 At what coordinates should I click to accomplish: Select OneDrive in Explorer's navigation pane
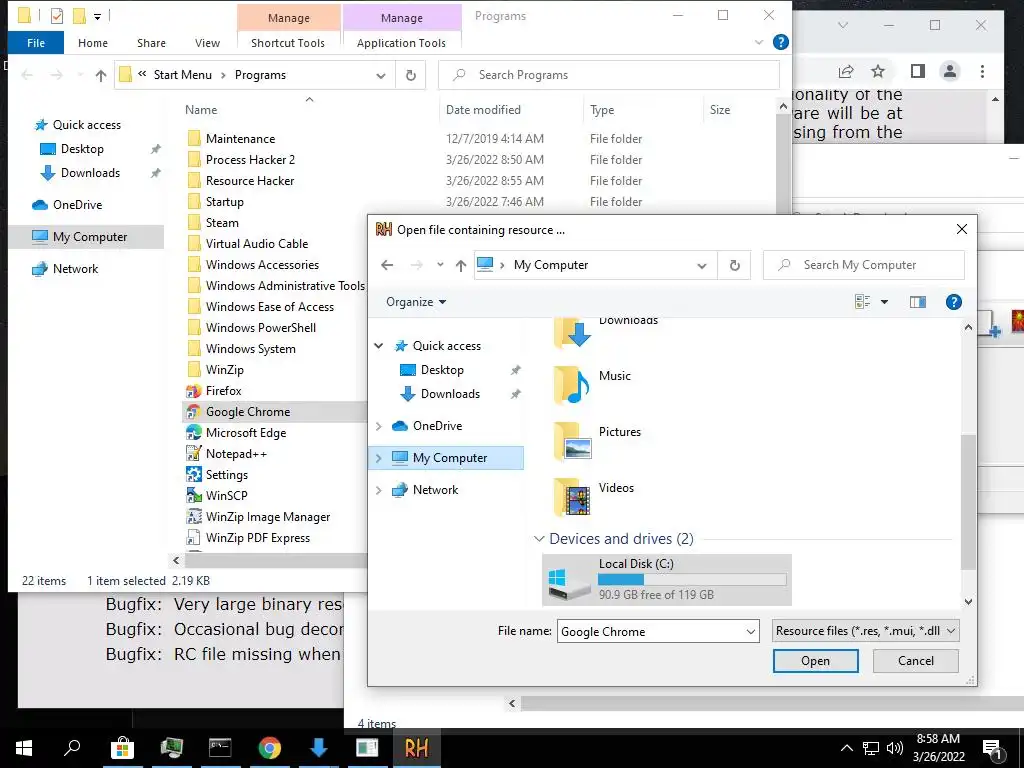[77, 205]
